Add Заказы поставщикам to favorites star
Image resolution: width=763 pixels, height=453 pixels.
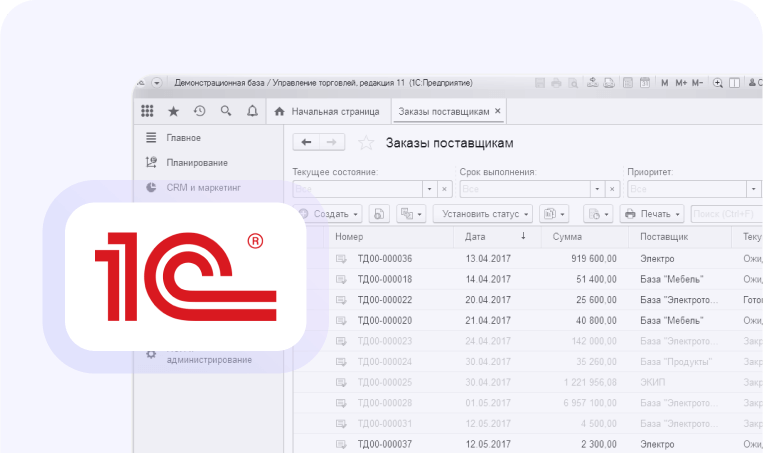(366, 143)
